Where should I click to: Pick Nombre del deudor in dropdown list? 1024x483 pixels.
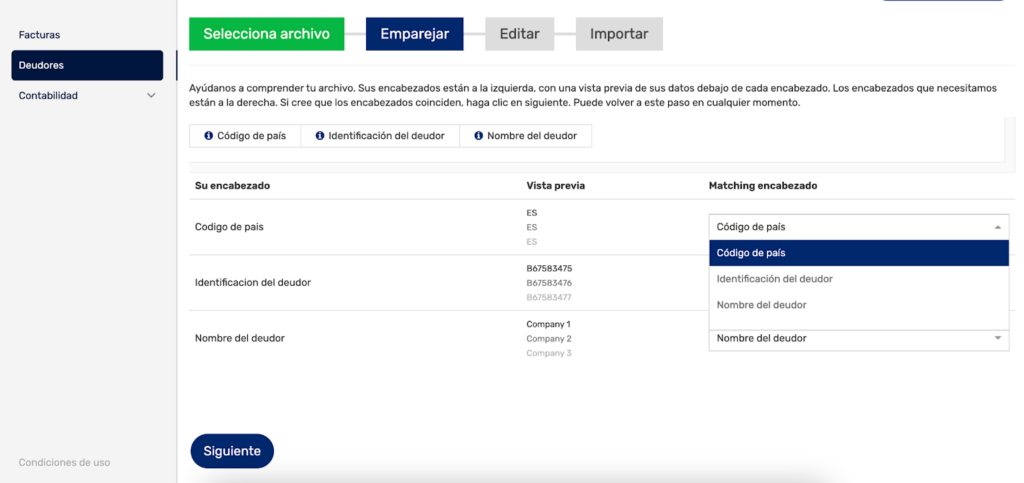858,305
